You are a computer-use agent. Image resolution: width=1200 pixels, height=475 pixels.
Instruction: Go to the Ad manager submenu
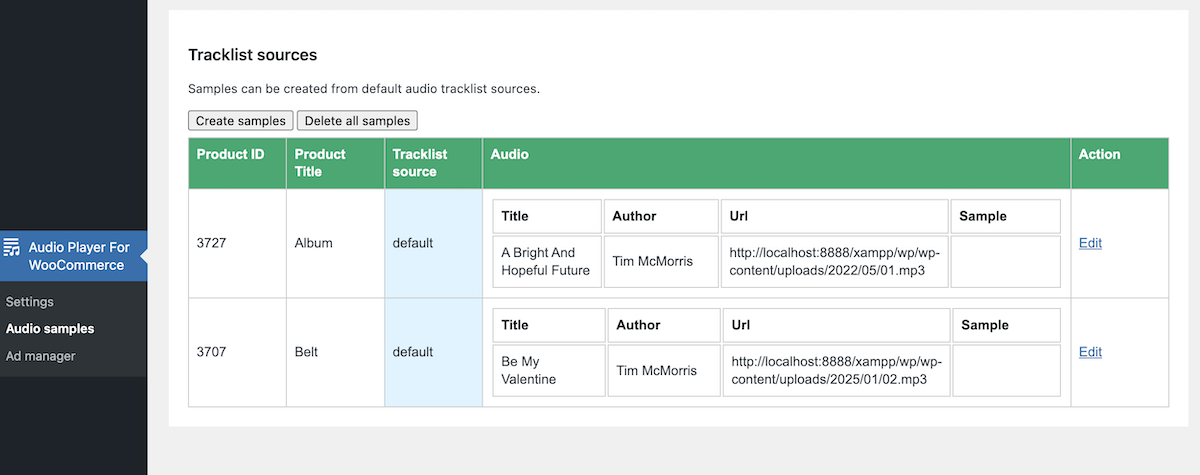pos(40,356)
